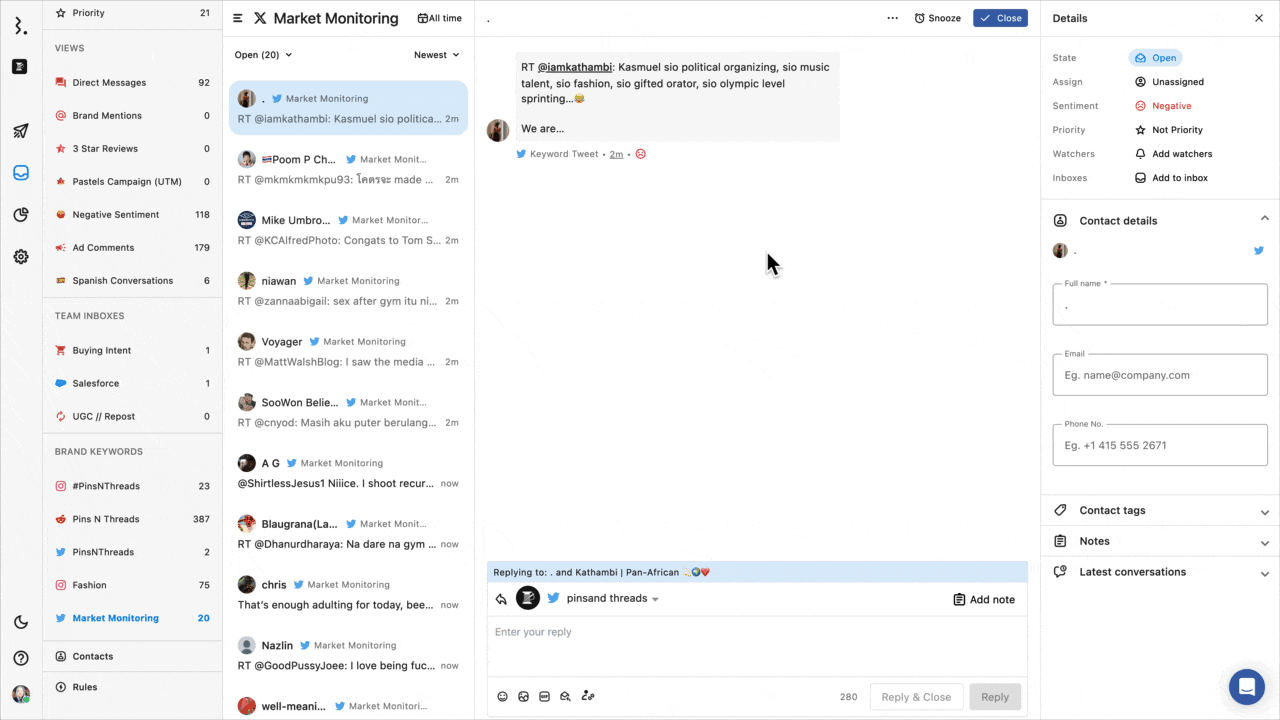
Task: Click the Snooze button
Action: [937, 18]
